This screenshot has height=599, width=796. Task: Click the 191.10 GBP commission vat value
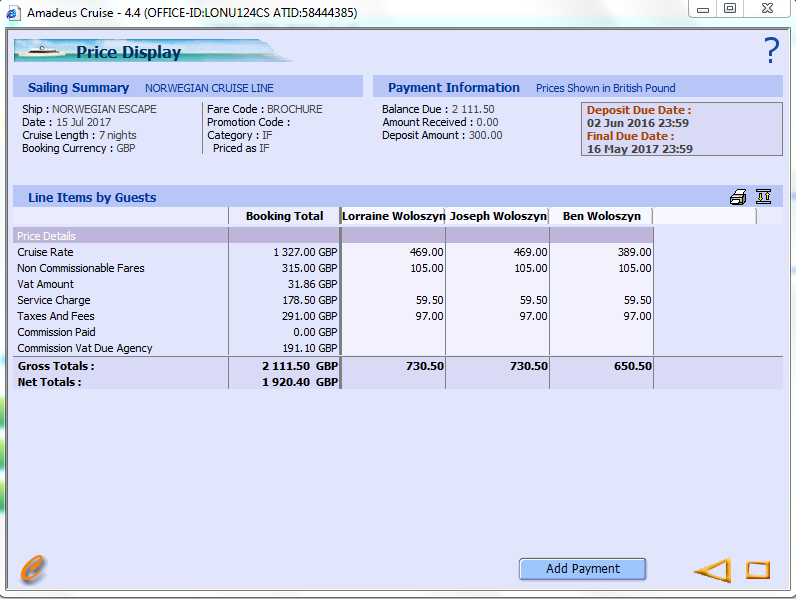pyautogui.click(x=310, y=348)
